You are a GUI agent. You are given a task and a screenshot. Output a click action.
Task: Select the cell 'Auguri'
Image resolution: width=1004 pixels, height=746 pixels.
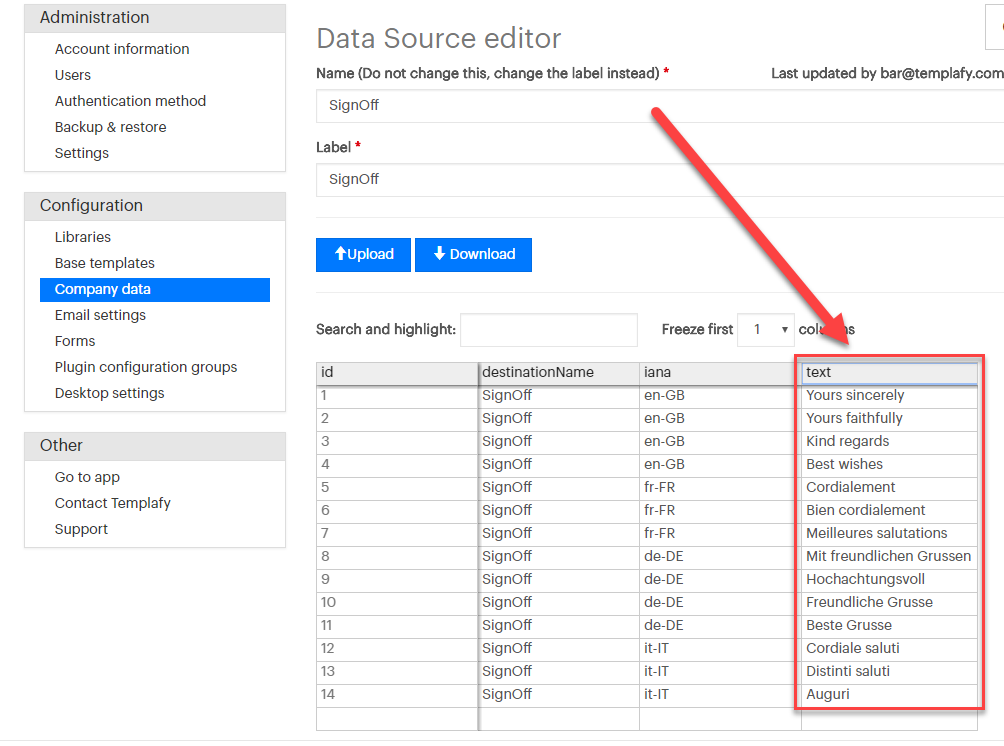pos(889,695)
